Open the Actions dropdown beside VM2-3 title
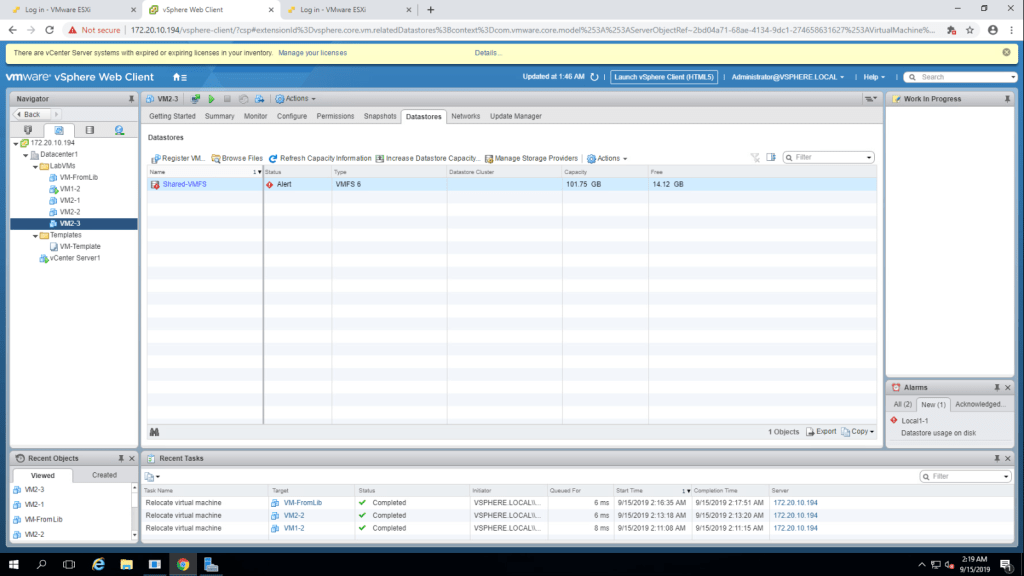This screenshot has height=576, width=1024. click(296, 99)
